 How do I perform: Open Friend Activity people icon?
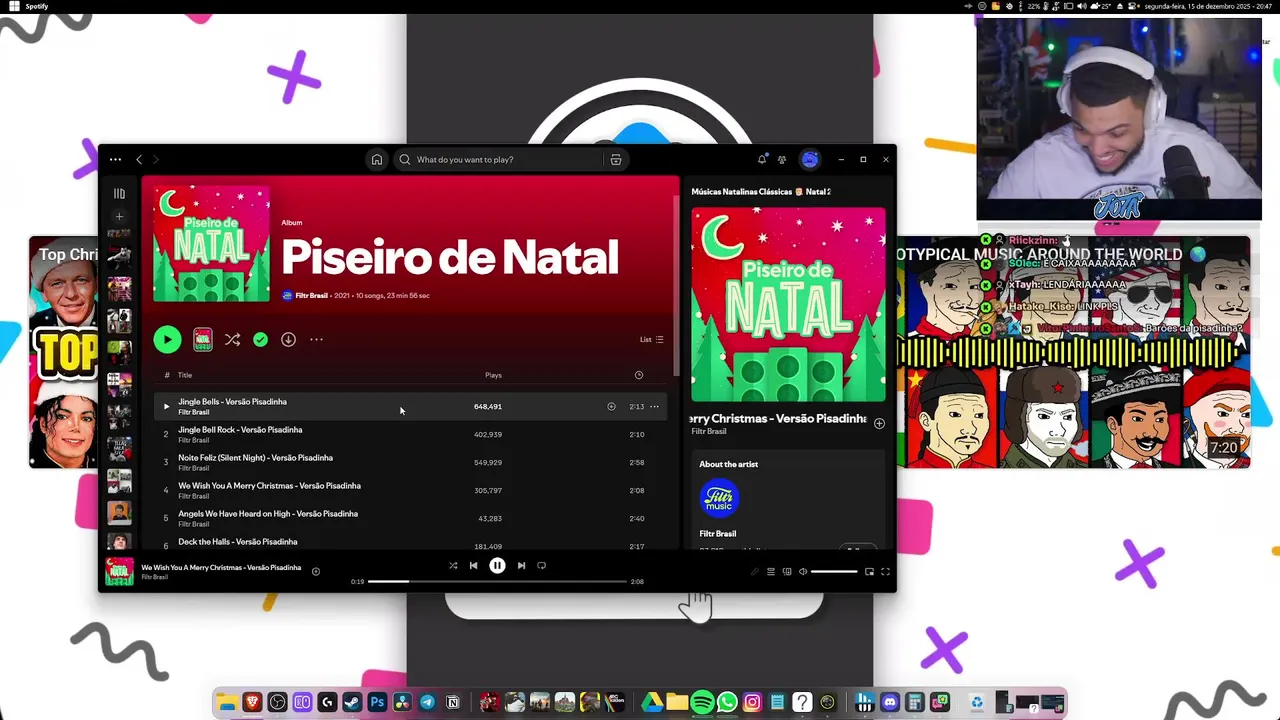pyautogui.click(x=782, y=160)
